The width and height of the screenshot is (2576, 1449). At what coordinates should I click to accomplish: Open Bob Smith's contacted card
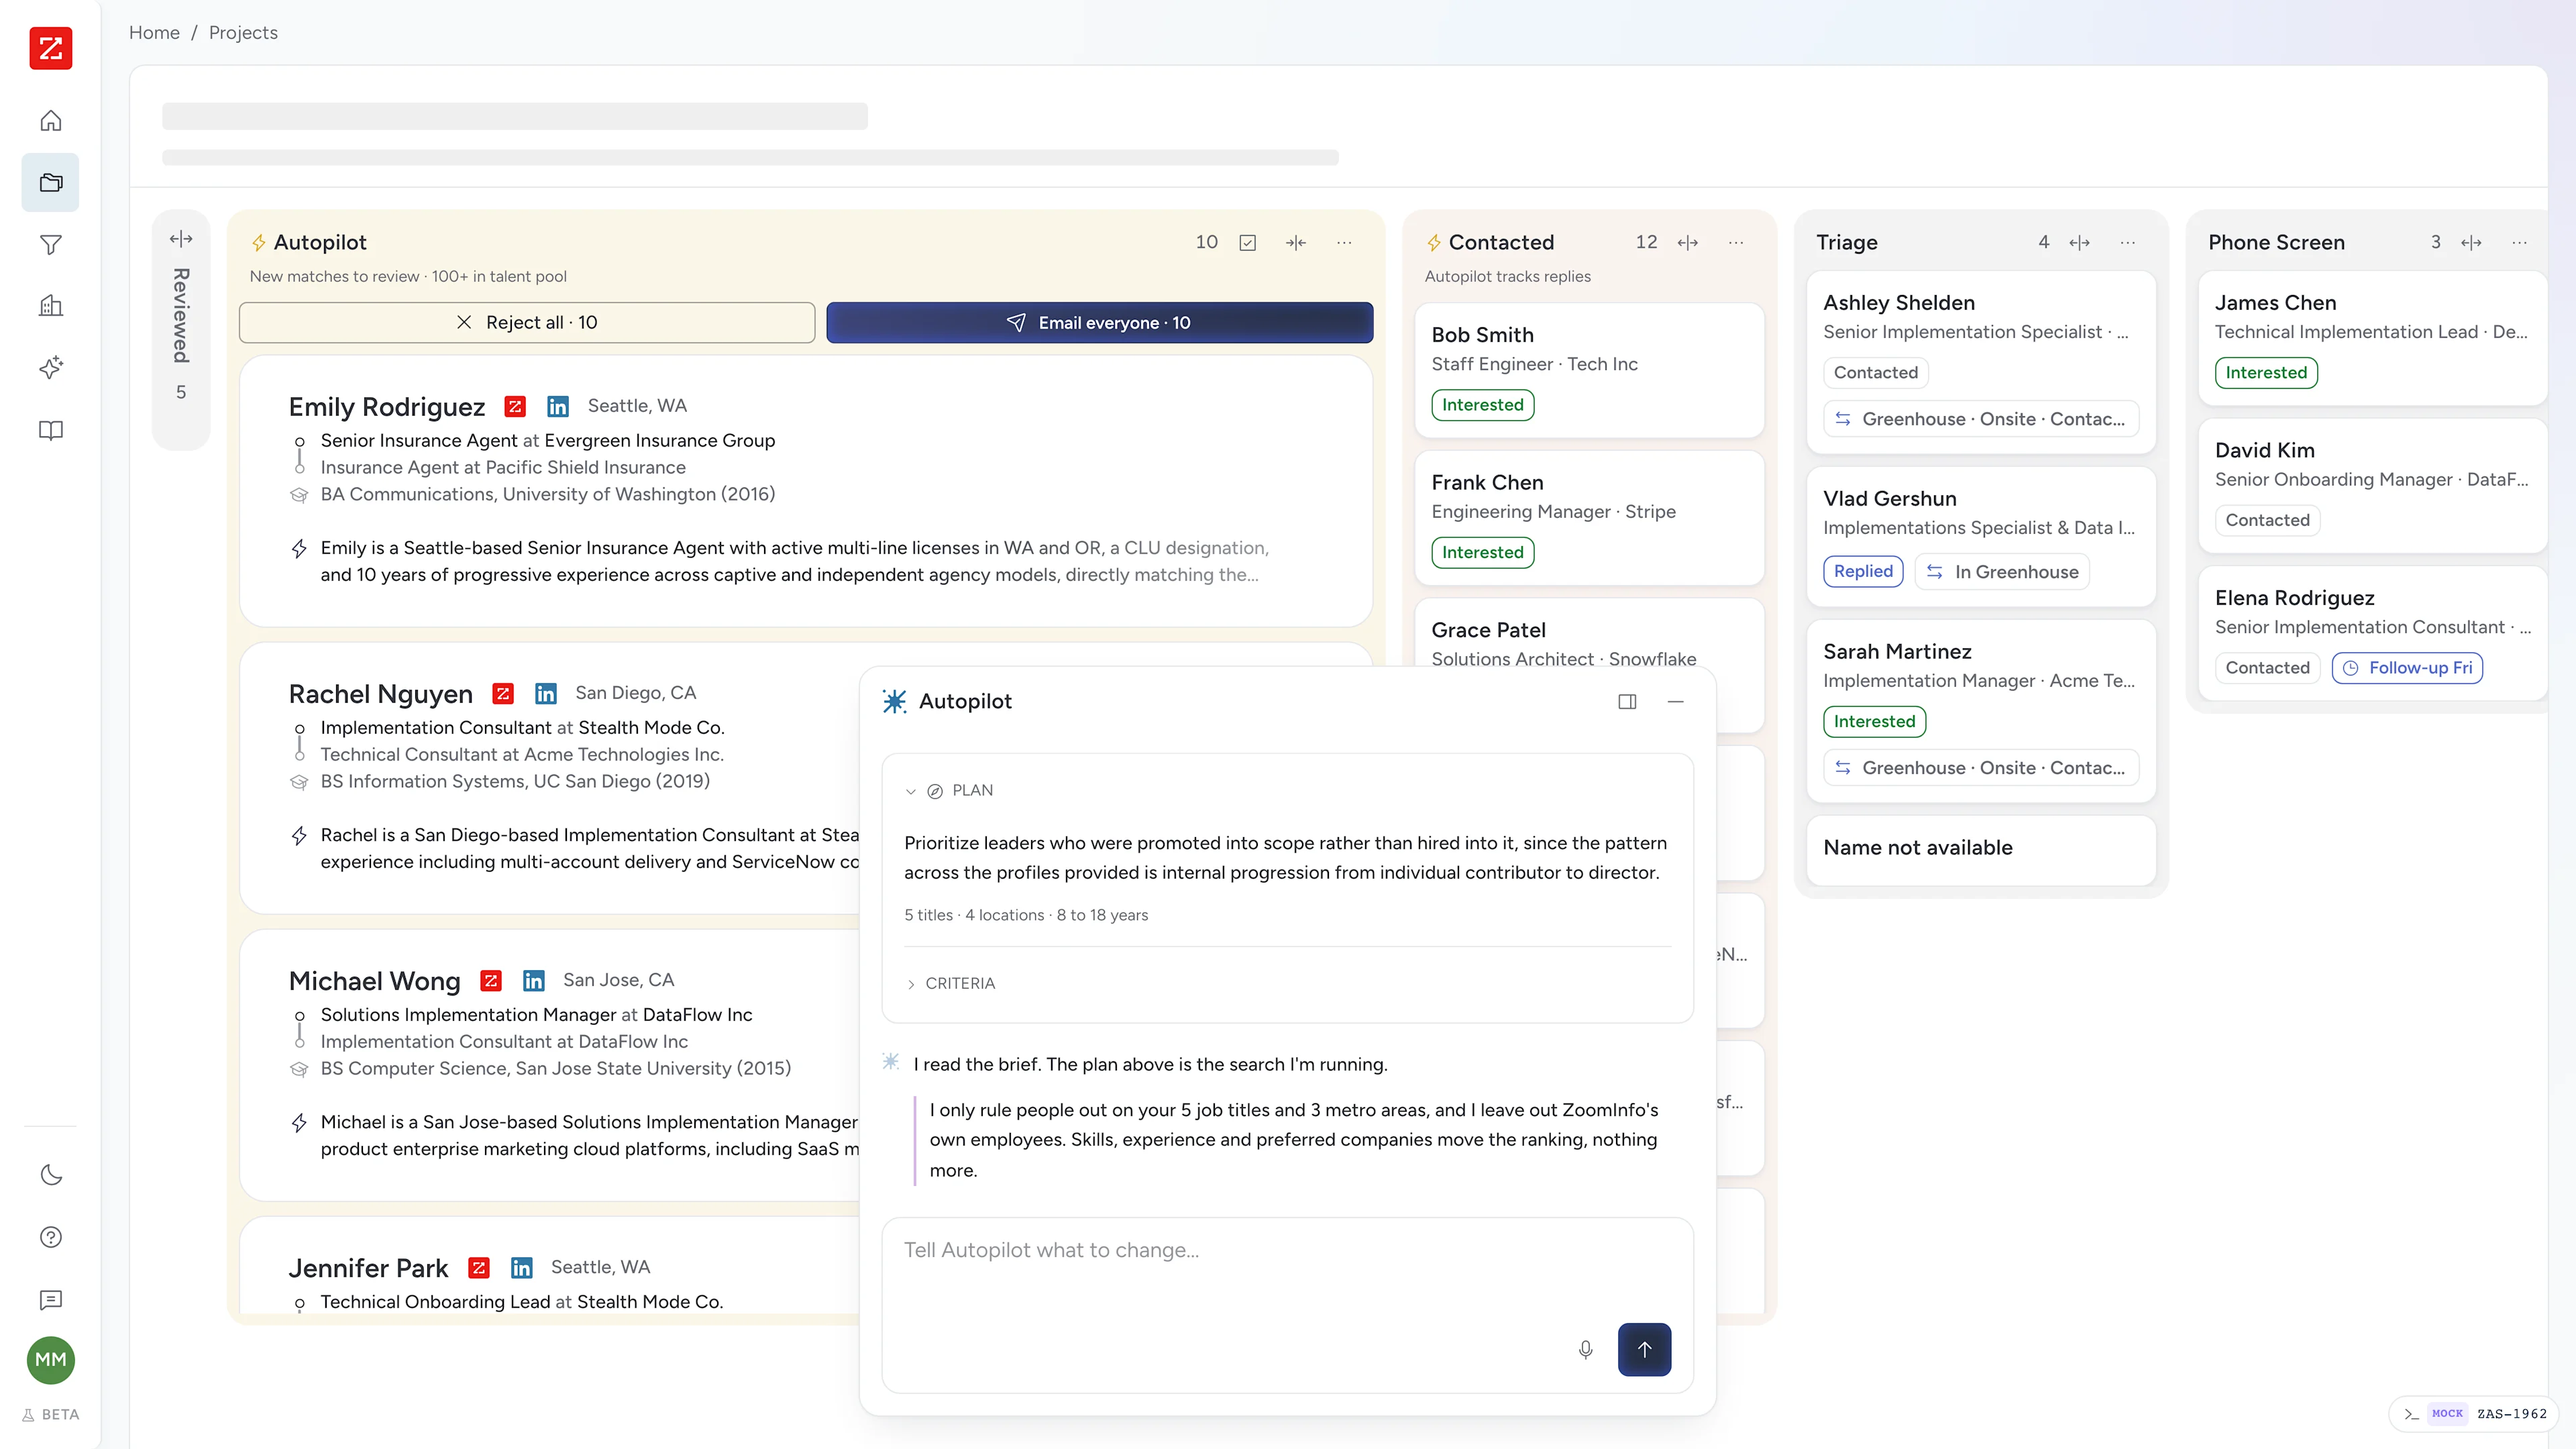(1589, 370)
